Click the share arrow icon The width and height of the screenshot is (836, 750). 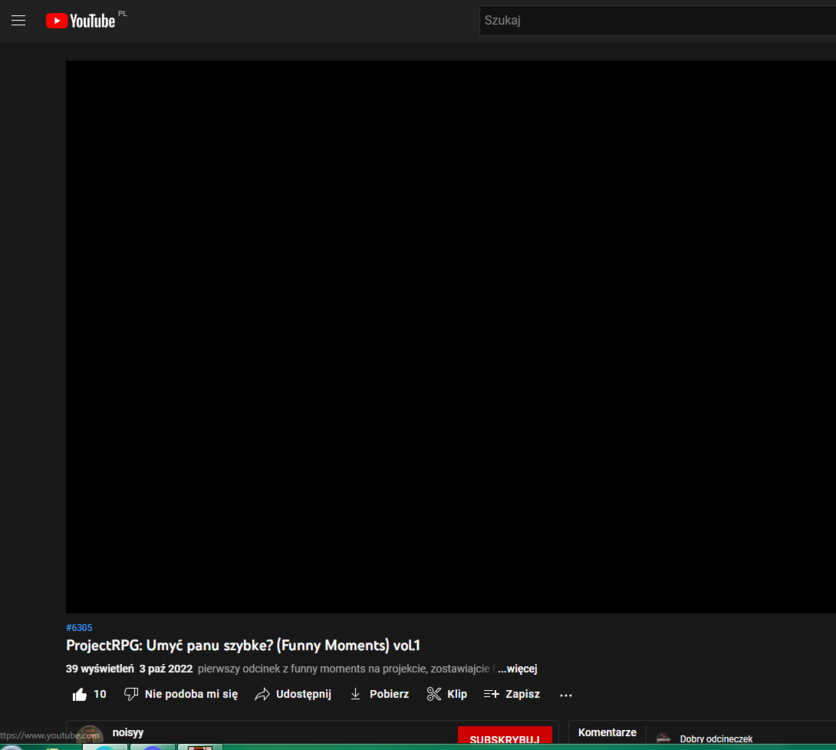pyautogui.click(x=262, y=694)
